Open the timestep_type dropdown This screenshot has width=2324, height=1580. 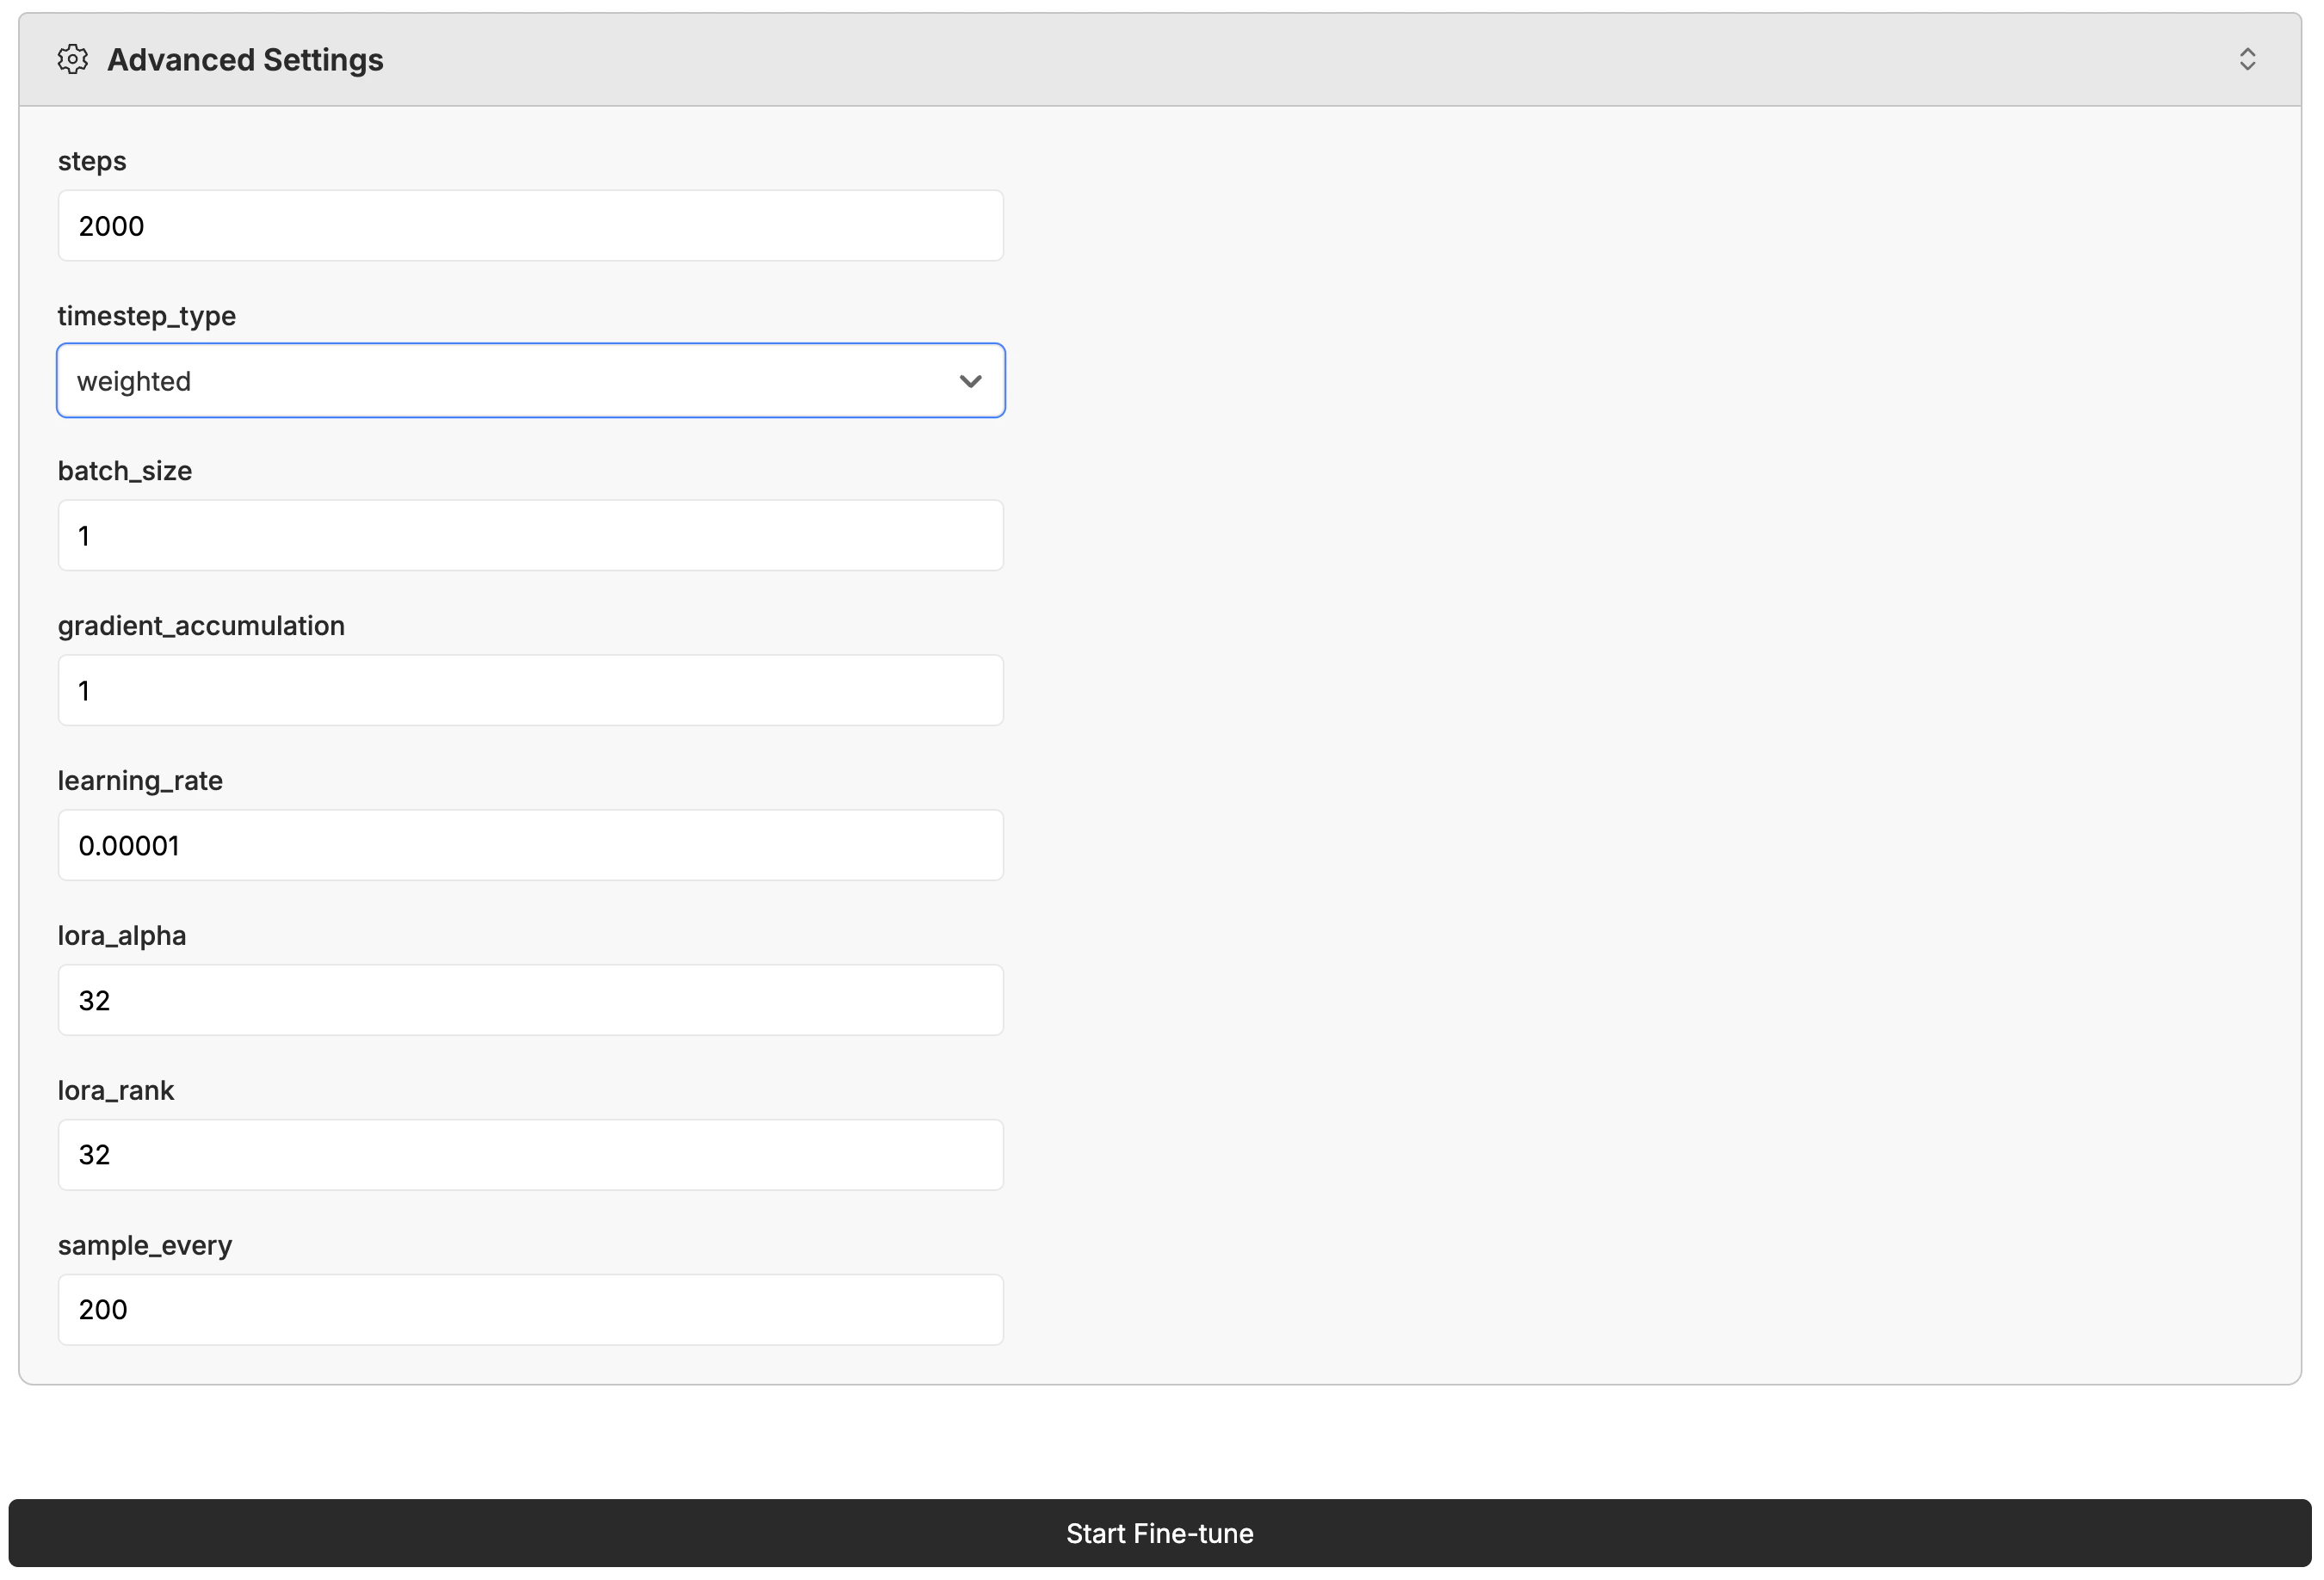530,380
